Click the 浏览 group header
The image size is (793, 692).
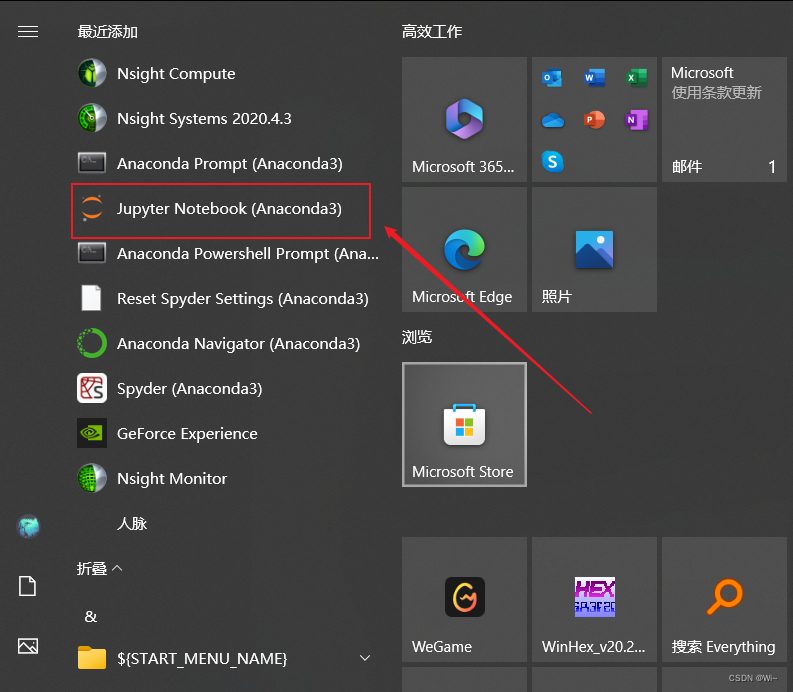click(x=417, y=337)
